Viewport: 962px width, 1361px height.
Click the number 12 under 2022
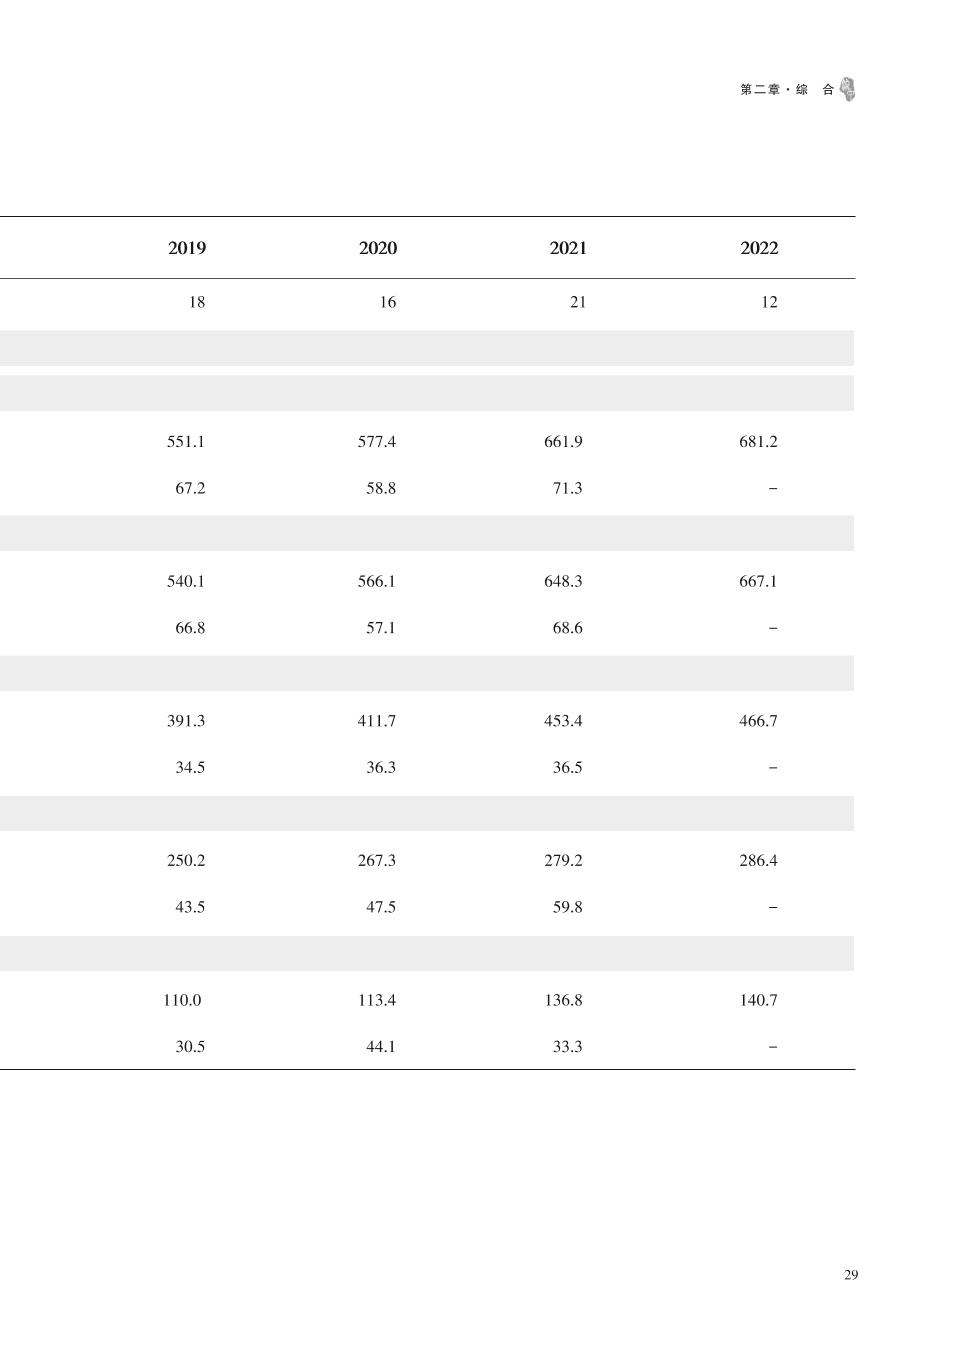[769, 302]
